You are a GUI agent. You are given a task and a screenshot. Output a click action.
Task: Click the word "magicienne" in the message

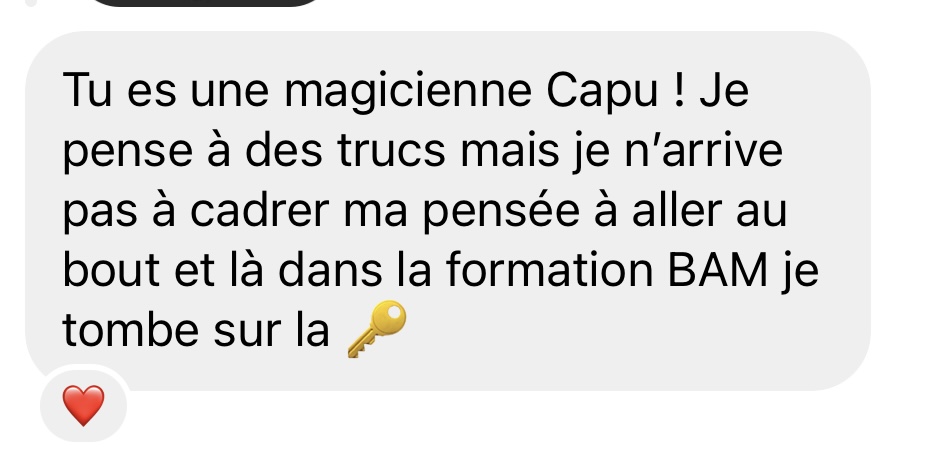[408, 92]
